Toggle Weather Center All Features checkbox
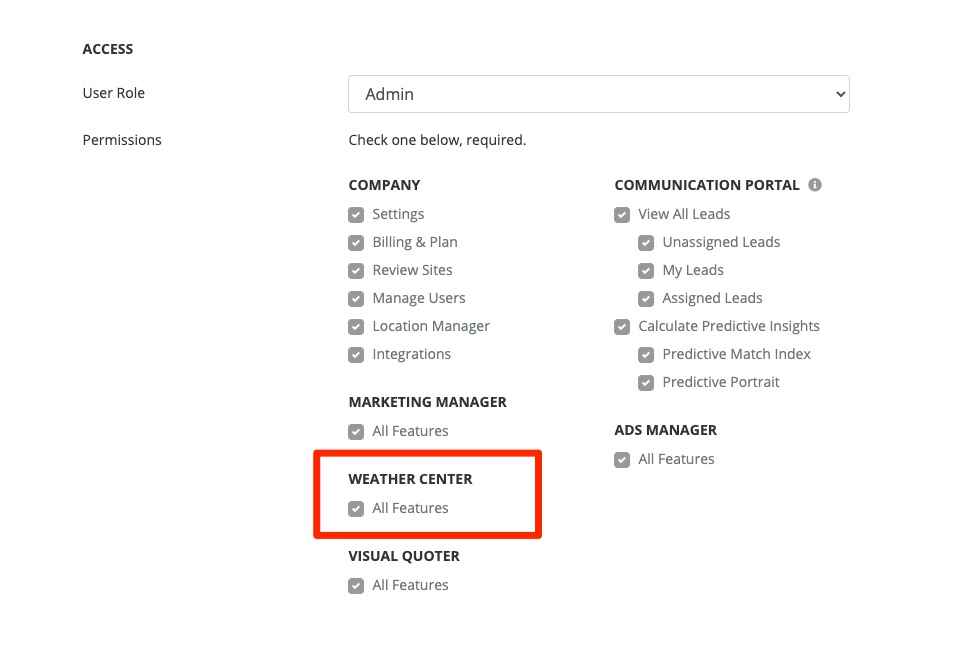 tap(356, 508)
